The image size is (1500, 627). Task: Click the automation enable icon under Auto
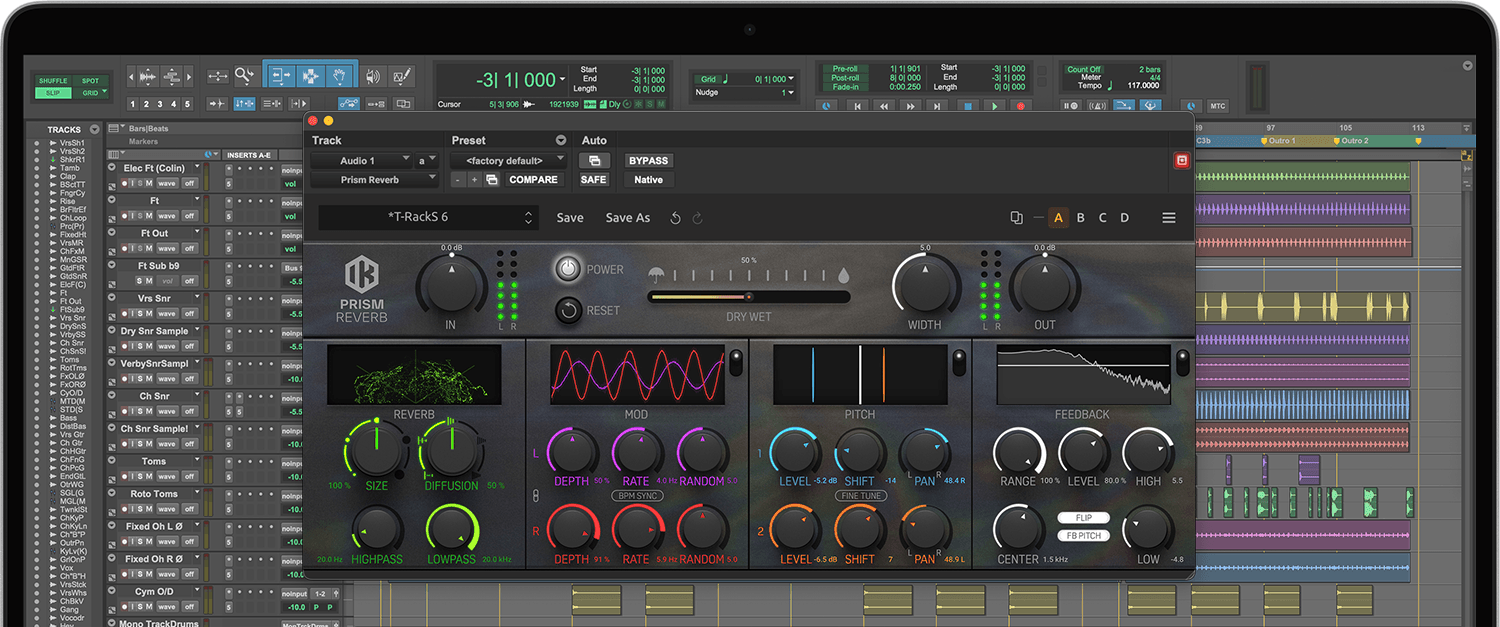pyautogui.click(x=593, y=160)
